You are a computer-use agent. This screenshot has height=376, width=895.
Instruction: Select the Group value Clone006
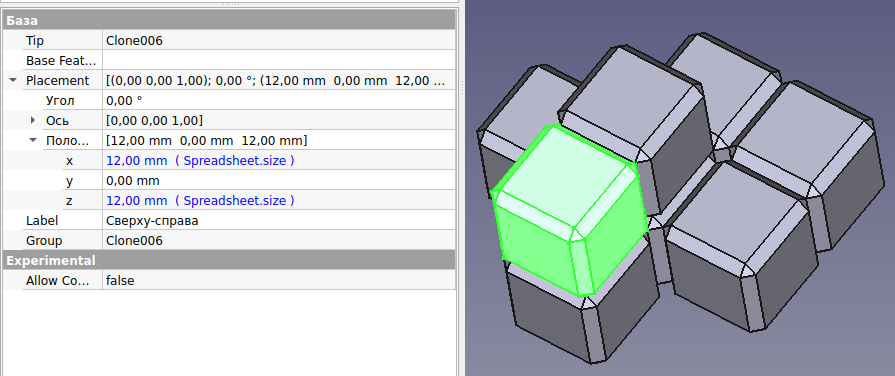pos(279,241)
